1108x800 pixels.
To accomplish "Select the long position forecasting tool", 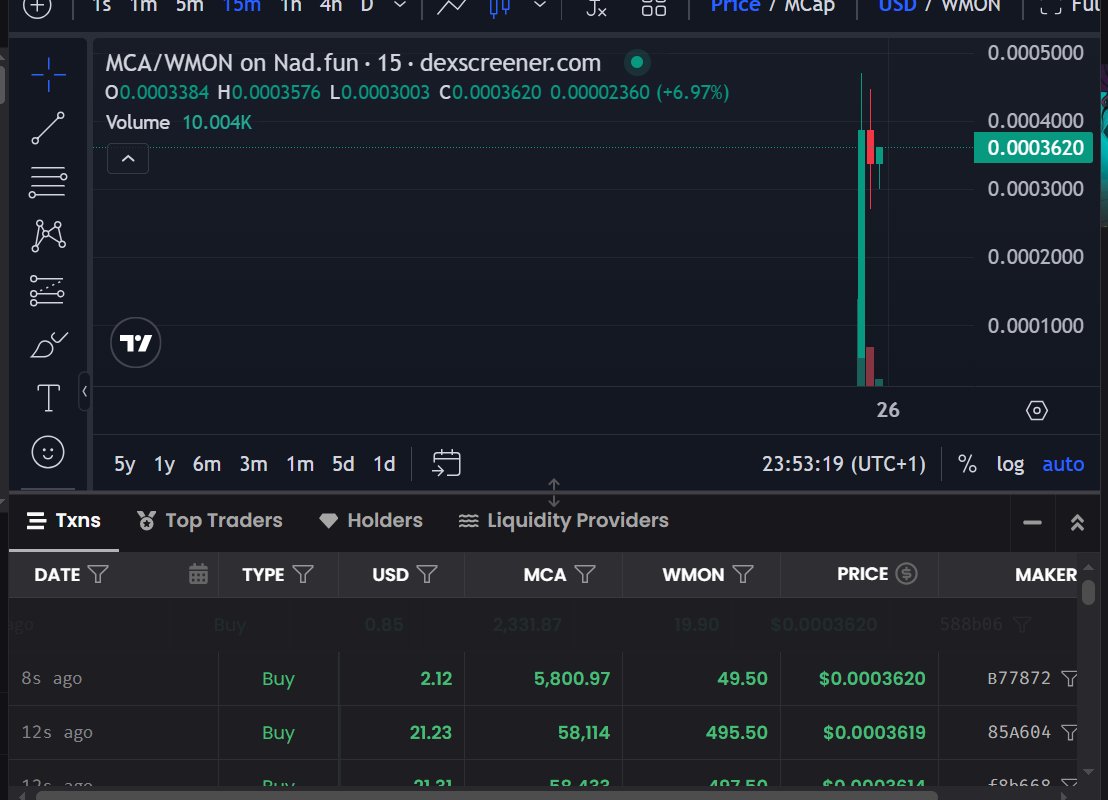I will click(x=48, y=290).
